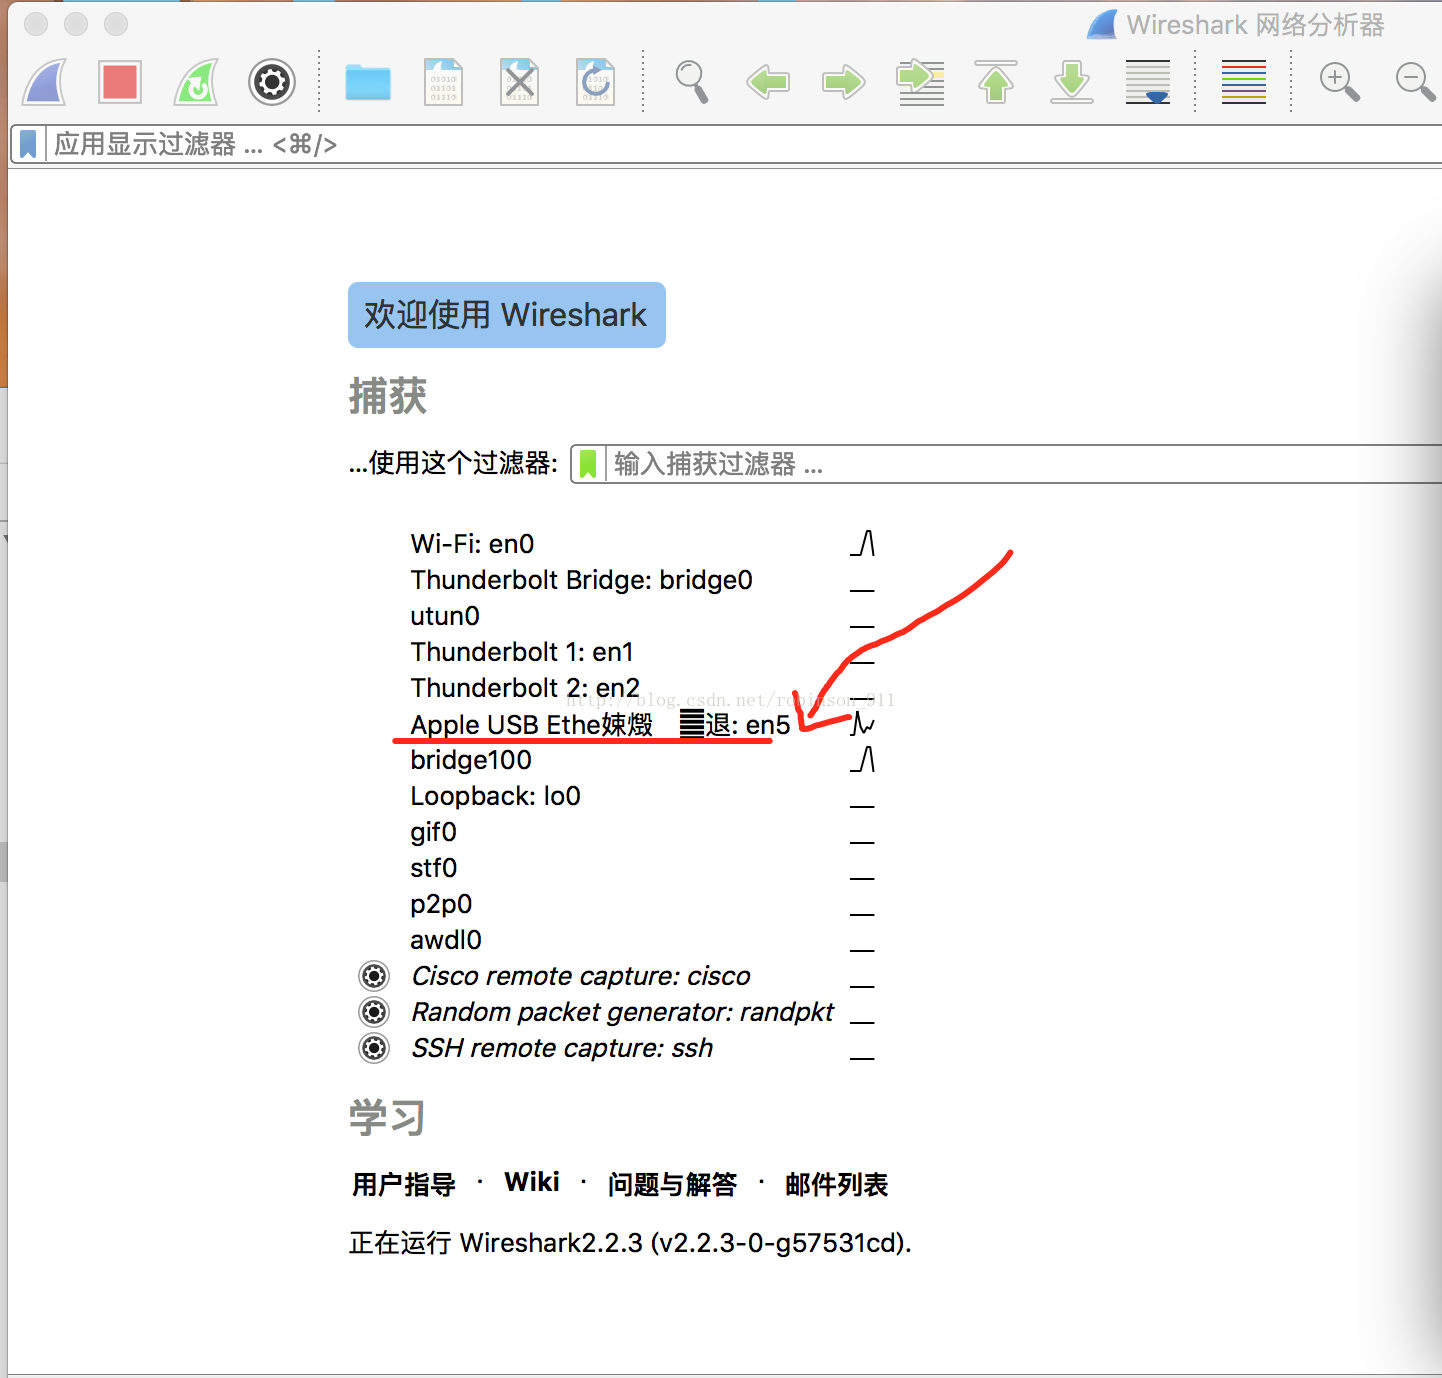Select SSH remote capture: ssh
Viewport: 1442px width, 1378px height.
click(562, 1048)
